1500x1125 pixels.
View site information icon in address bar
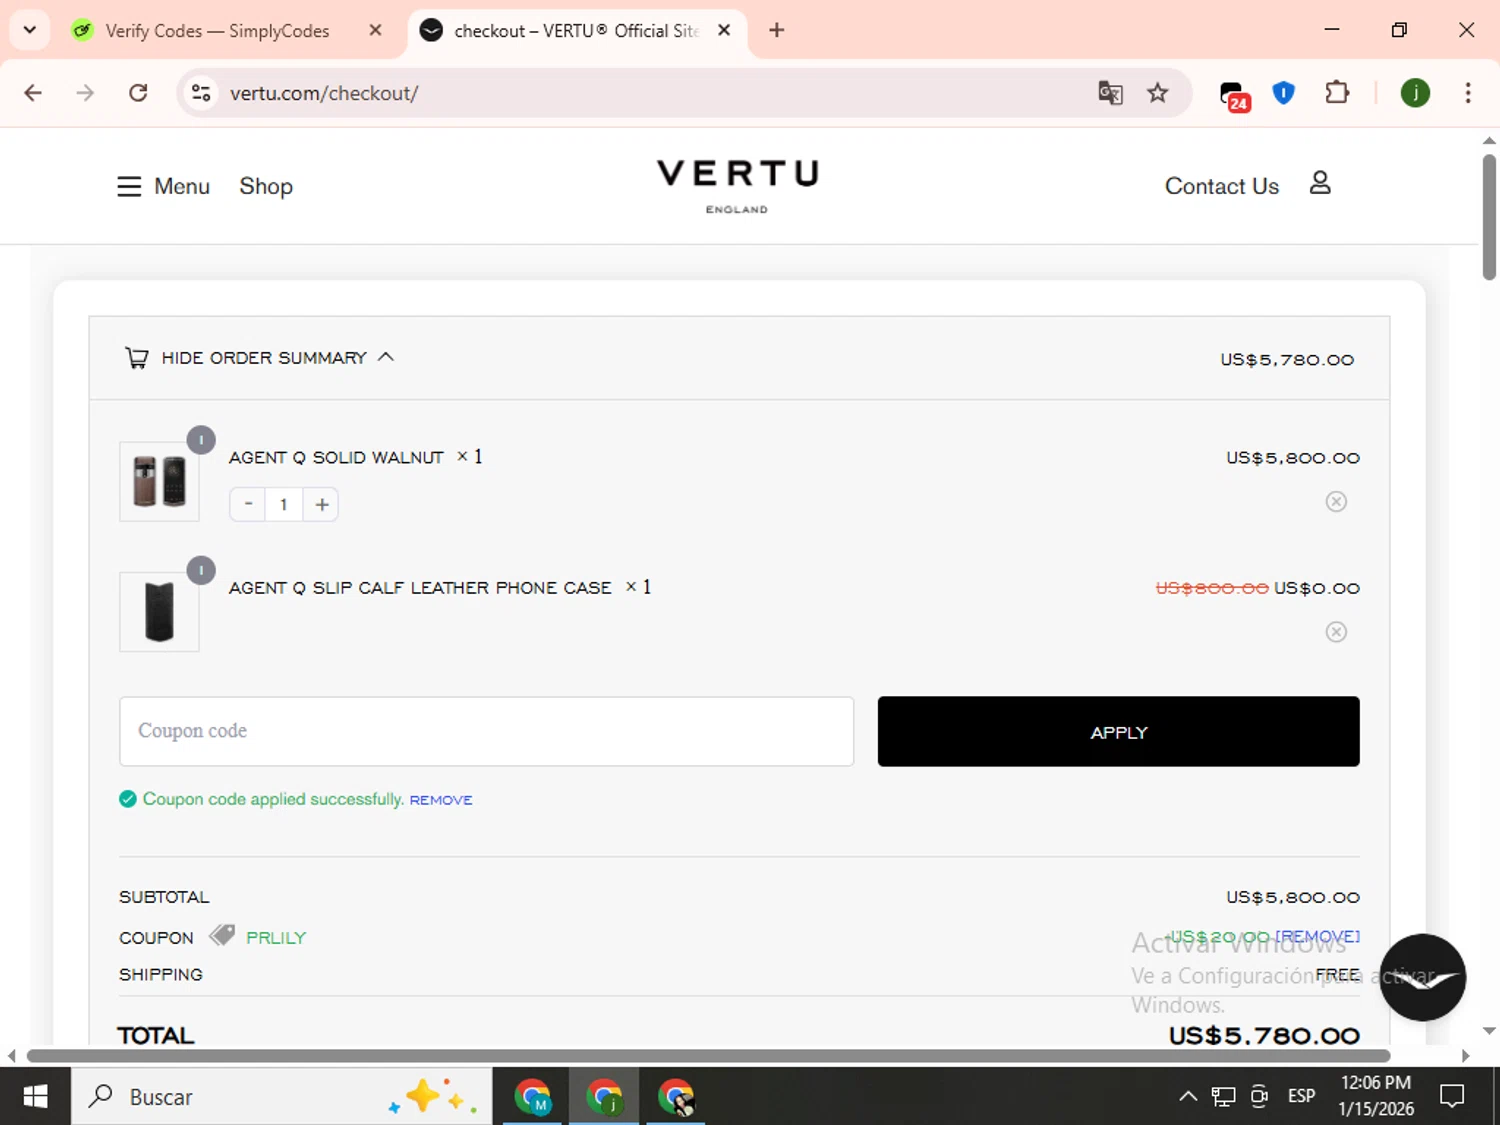coord(201,93)
